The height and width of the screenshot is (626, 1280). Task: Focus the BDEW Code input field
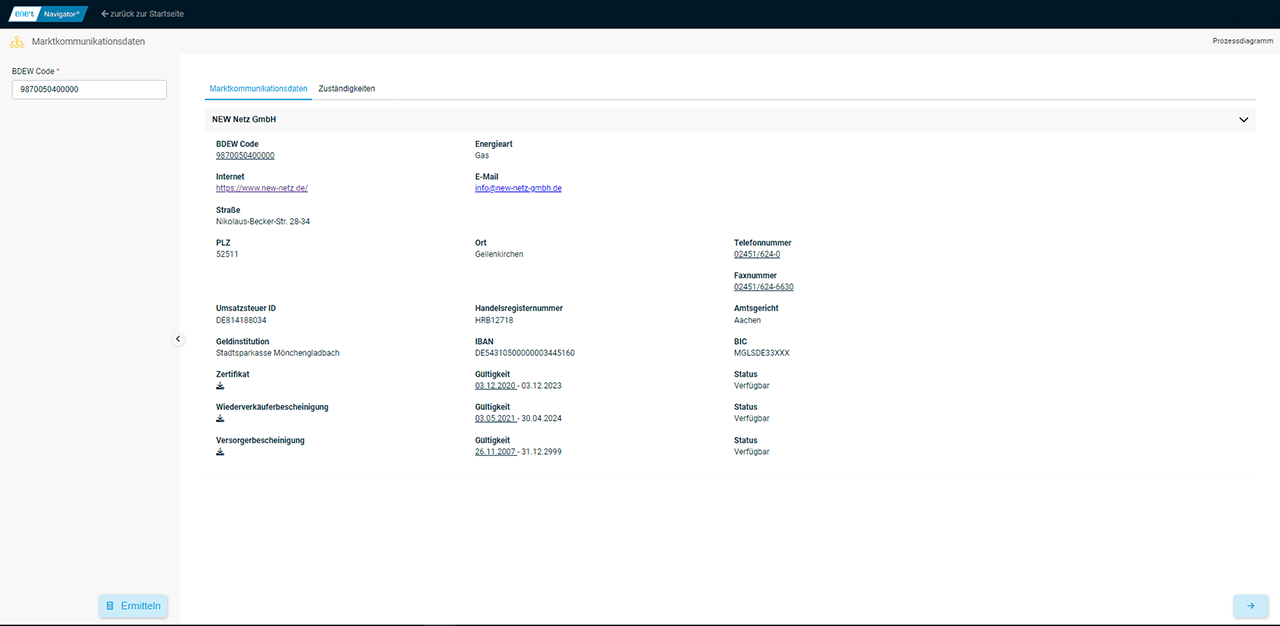(89, 89)
